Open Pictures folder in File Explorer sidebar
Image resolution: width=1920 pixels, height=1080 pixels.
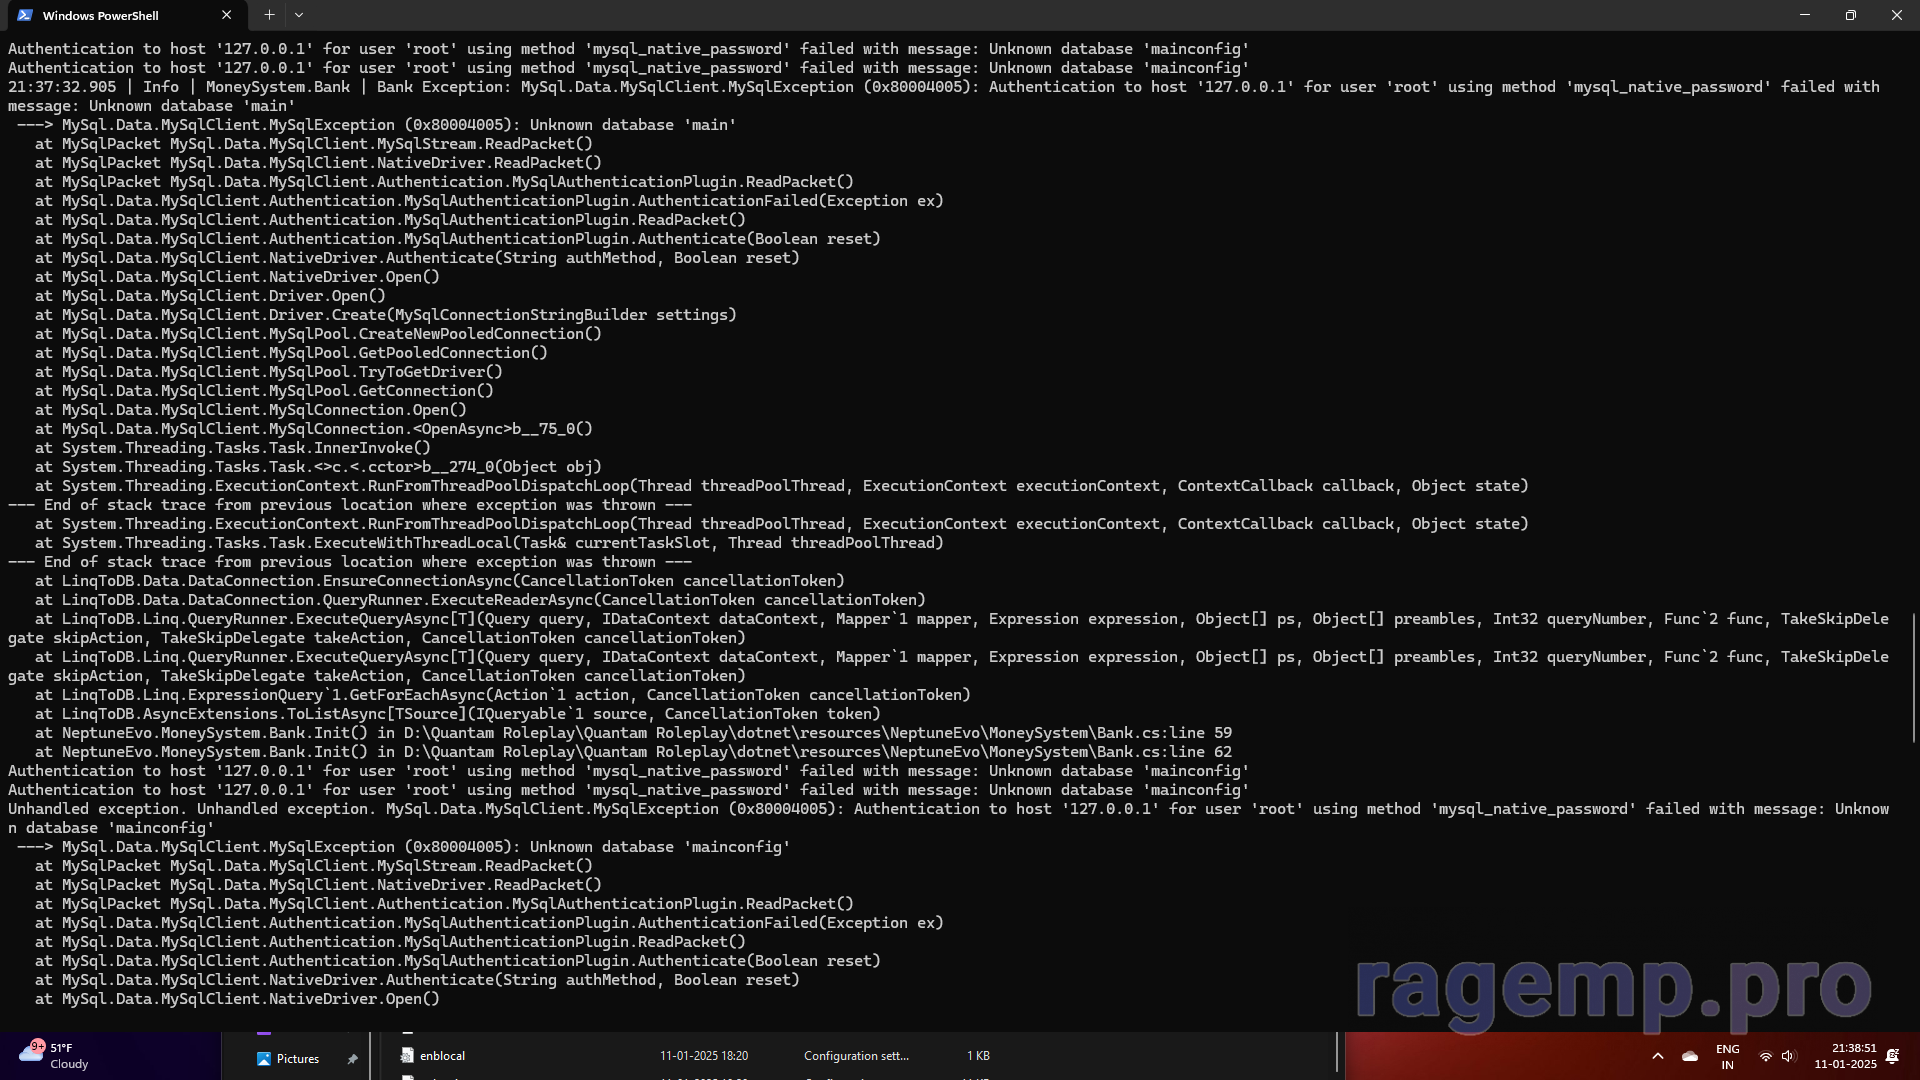click(x=297, y=1059)
